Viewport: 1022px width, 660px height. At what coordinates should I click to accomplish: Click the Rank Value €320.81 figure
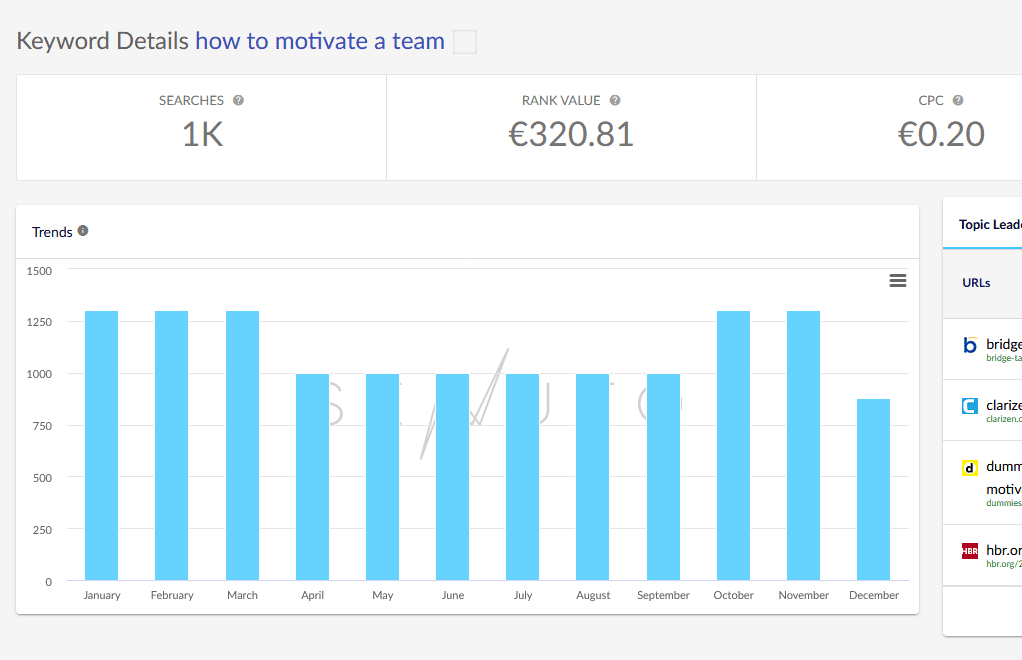tap(571, 134)
